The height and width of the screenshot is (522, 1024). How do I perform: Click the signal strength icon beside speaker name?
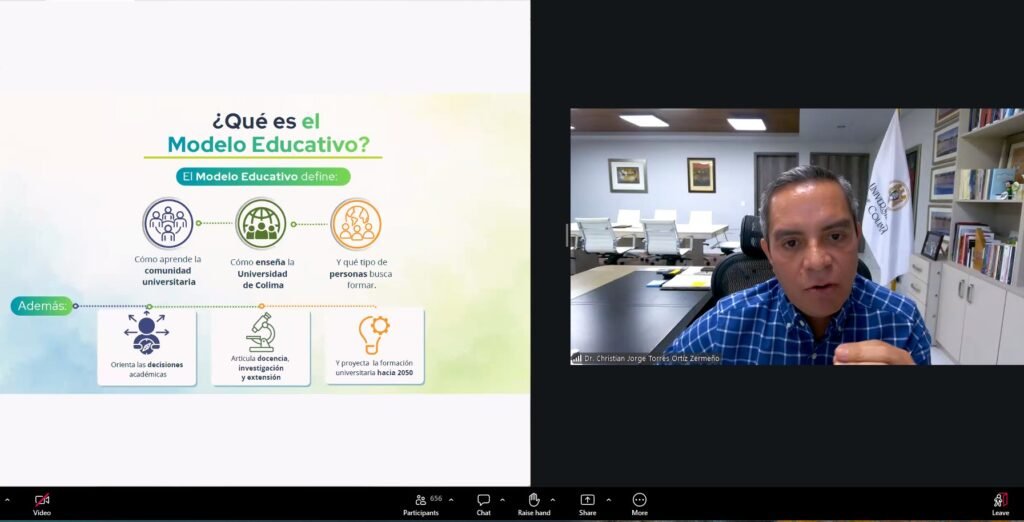[x=577, y=359]
